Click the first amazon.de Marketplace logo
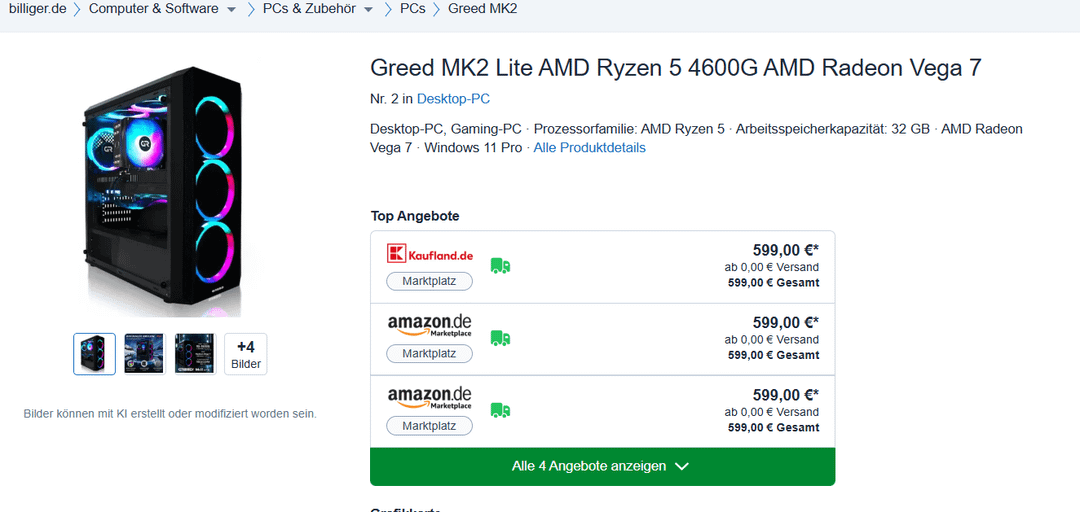The image size is (1080, 512). pos(430,325)
